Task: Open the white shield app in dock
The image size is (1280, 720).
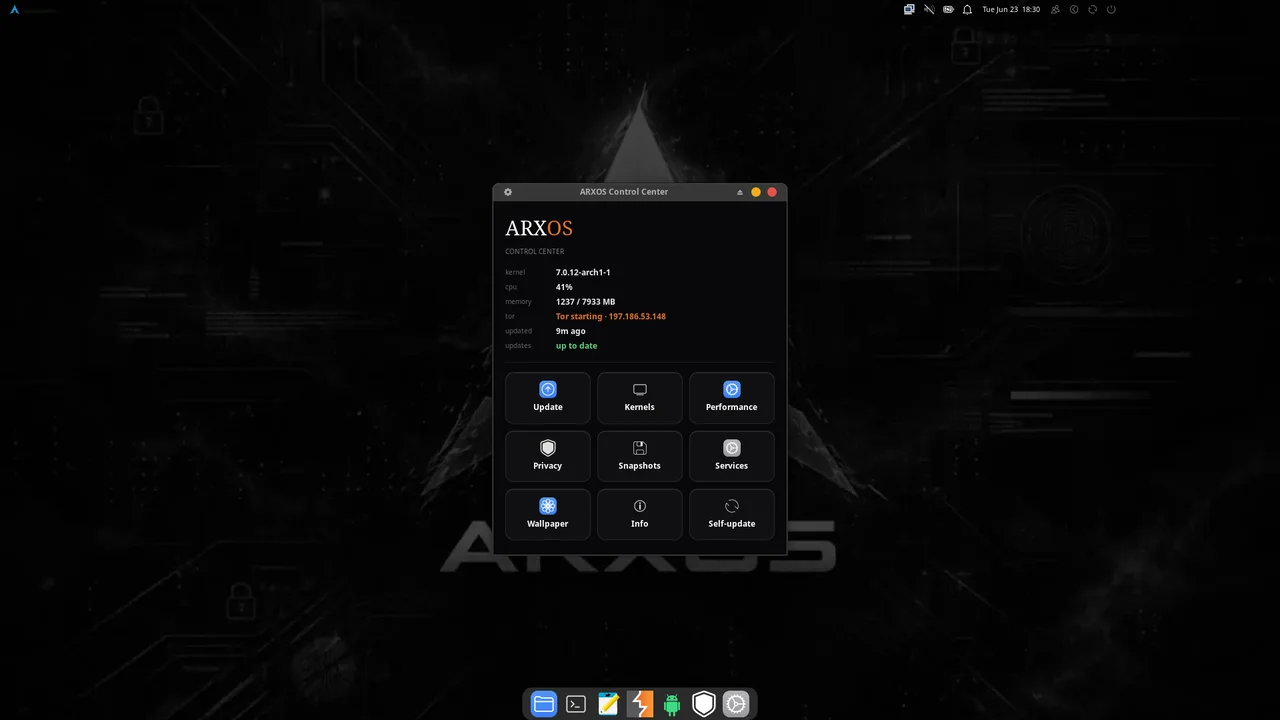Action: tap(704, 704)
